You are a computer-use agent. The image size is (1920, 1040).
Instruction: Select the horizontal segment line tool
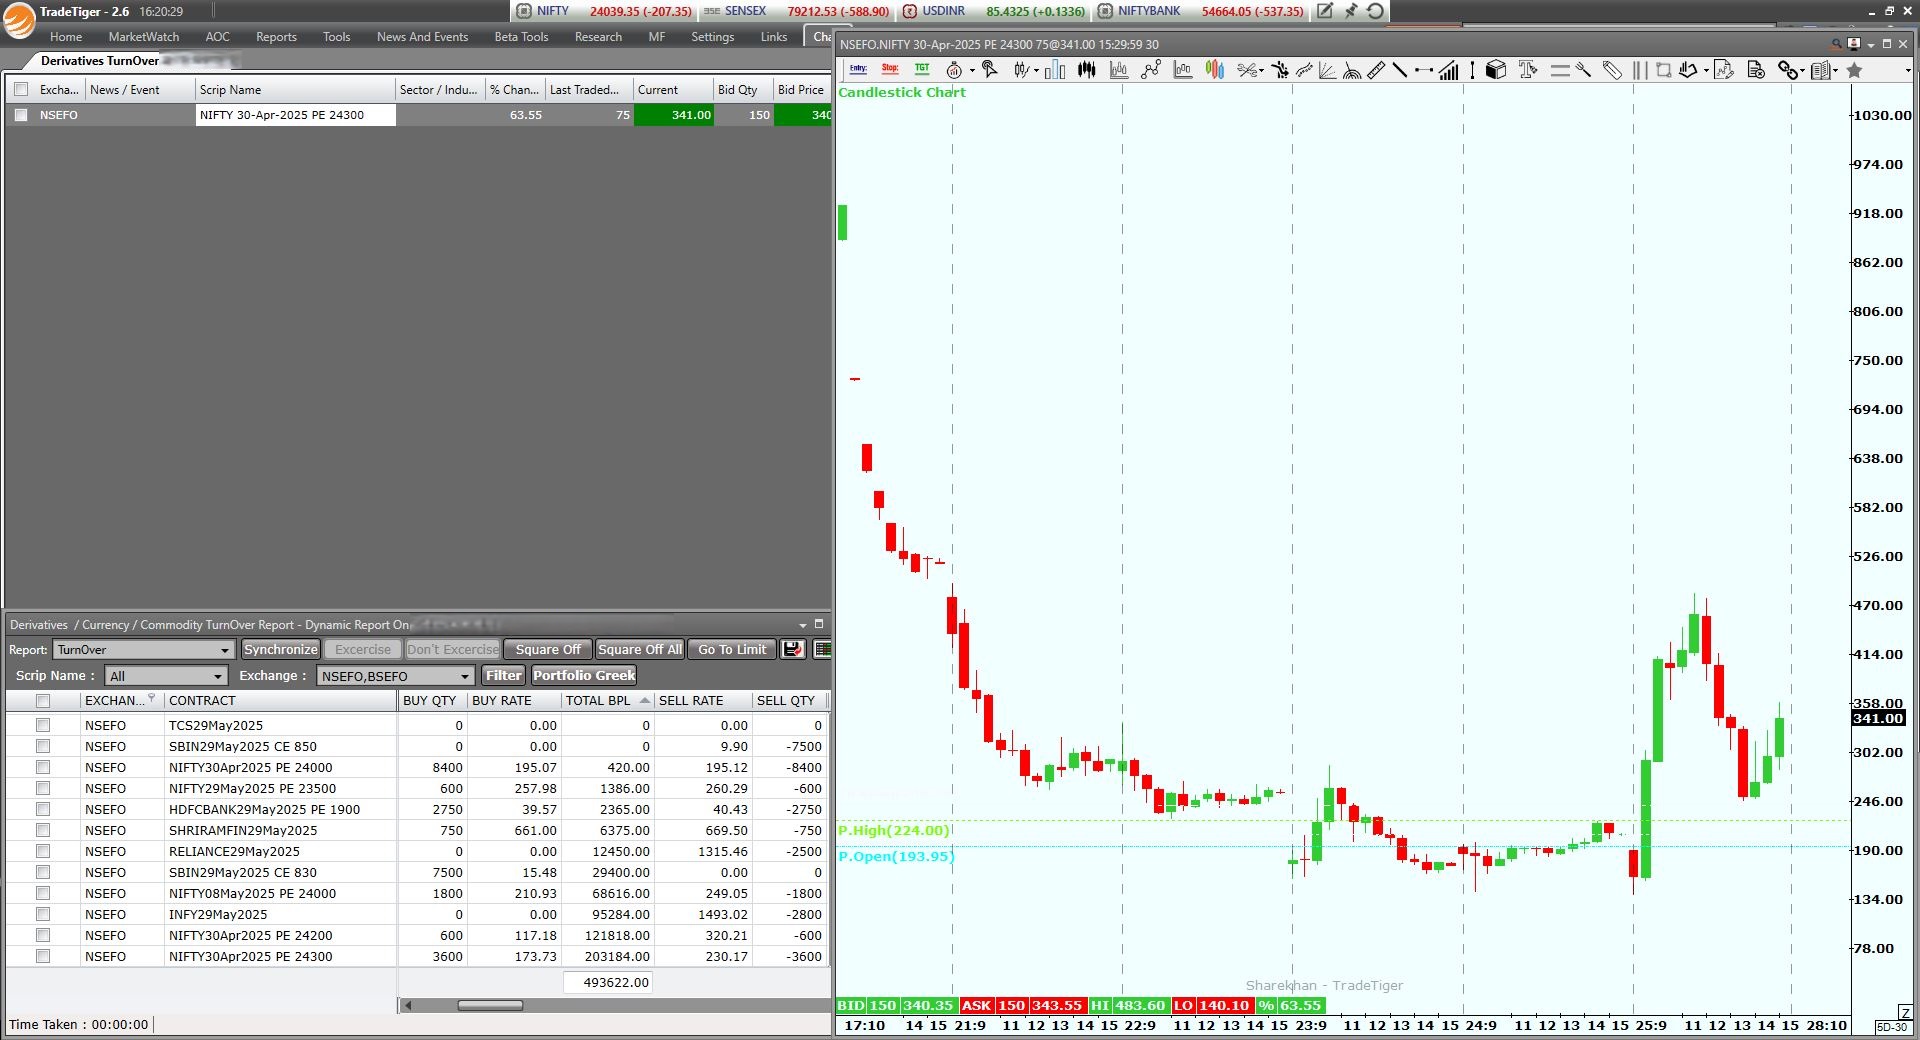1424,70
